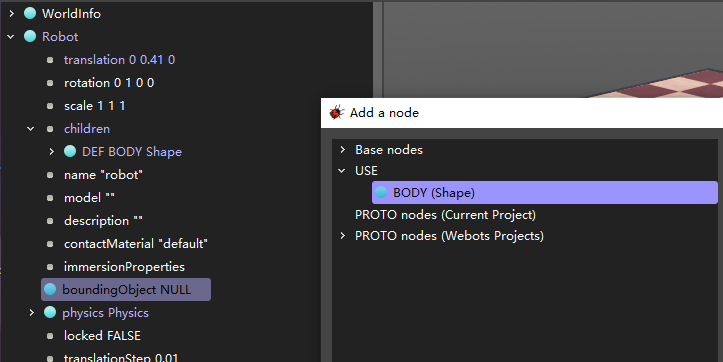Click the checkered floor in 3D view
The image size is (723, 362).
coord(678,86)
